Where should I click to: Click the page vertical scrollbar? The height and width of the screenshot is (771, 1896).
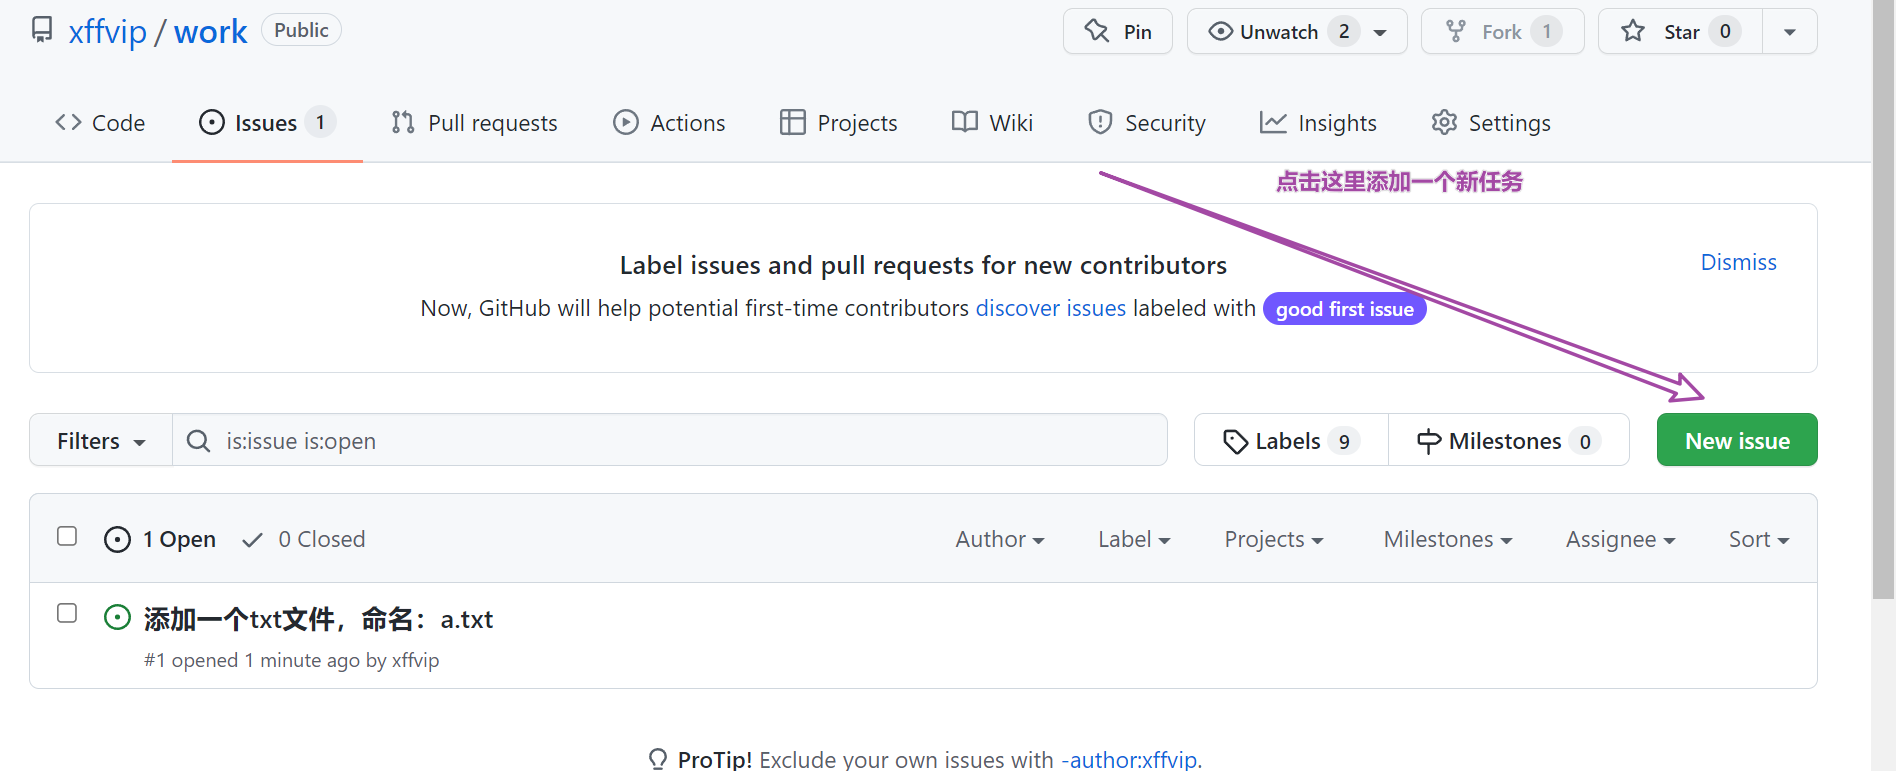coord(1884,300)
